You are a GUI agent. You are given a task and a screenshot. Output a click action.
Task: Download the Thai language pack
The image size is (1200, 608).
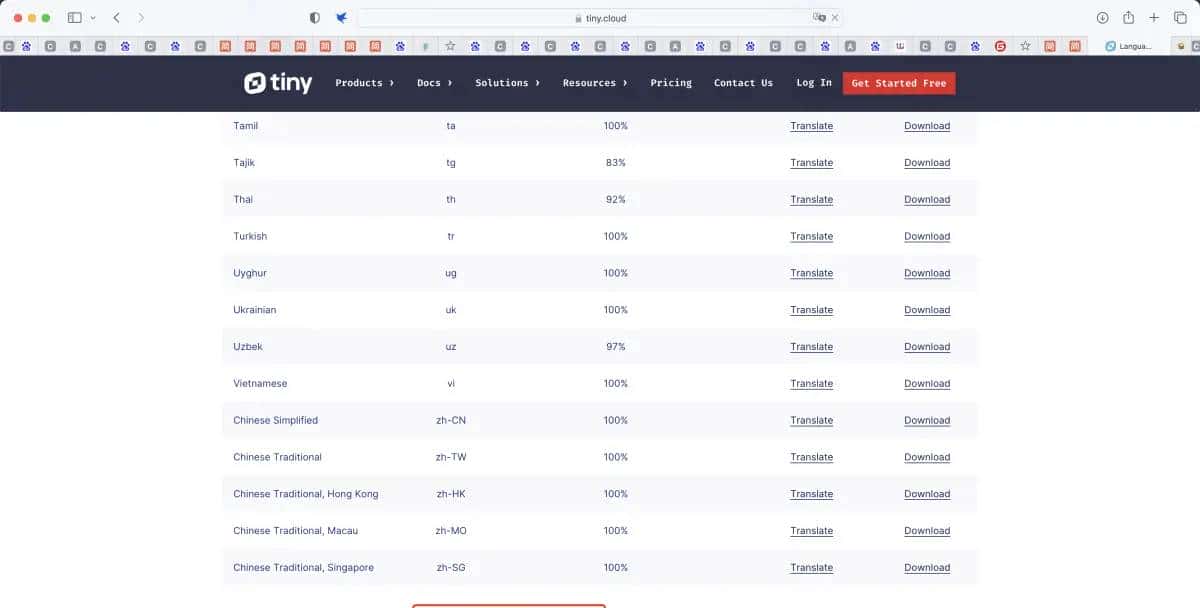(x=927, y=200)
